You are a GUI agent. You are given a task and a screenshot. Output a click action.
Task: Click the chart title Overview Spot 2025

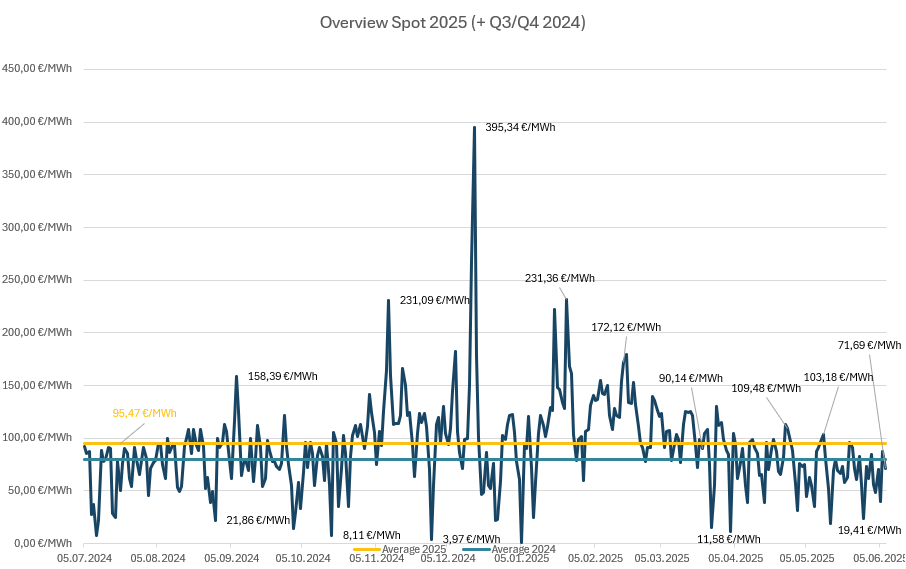(x=452, y=22)
